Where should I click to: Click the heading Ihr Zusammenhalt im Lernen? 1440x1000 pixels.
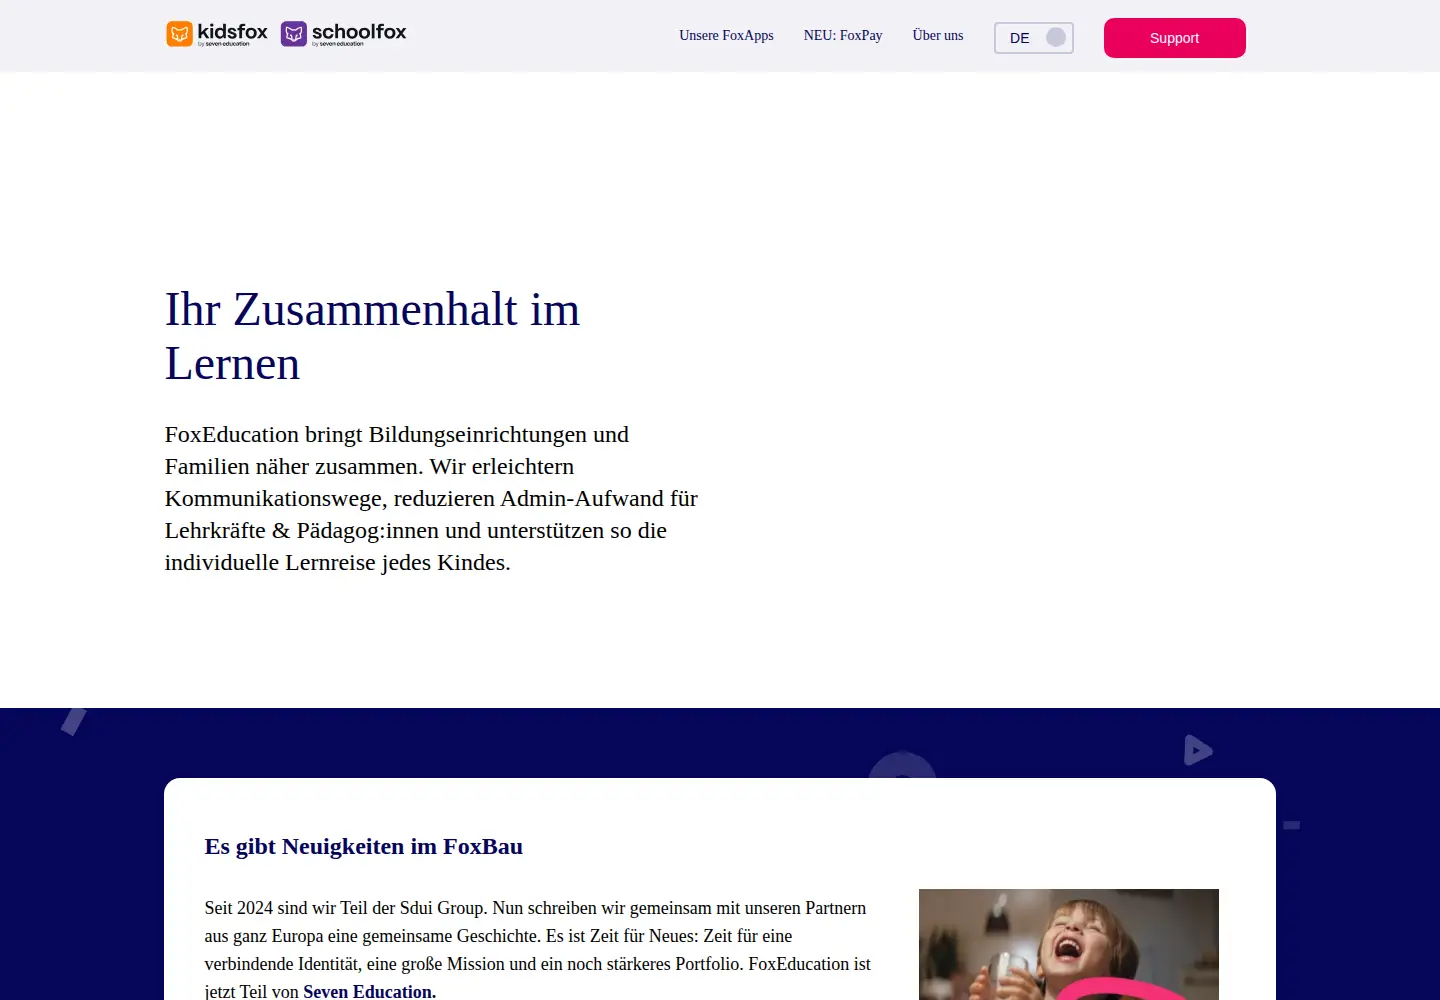[x=372, y=336]
